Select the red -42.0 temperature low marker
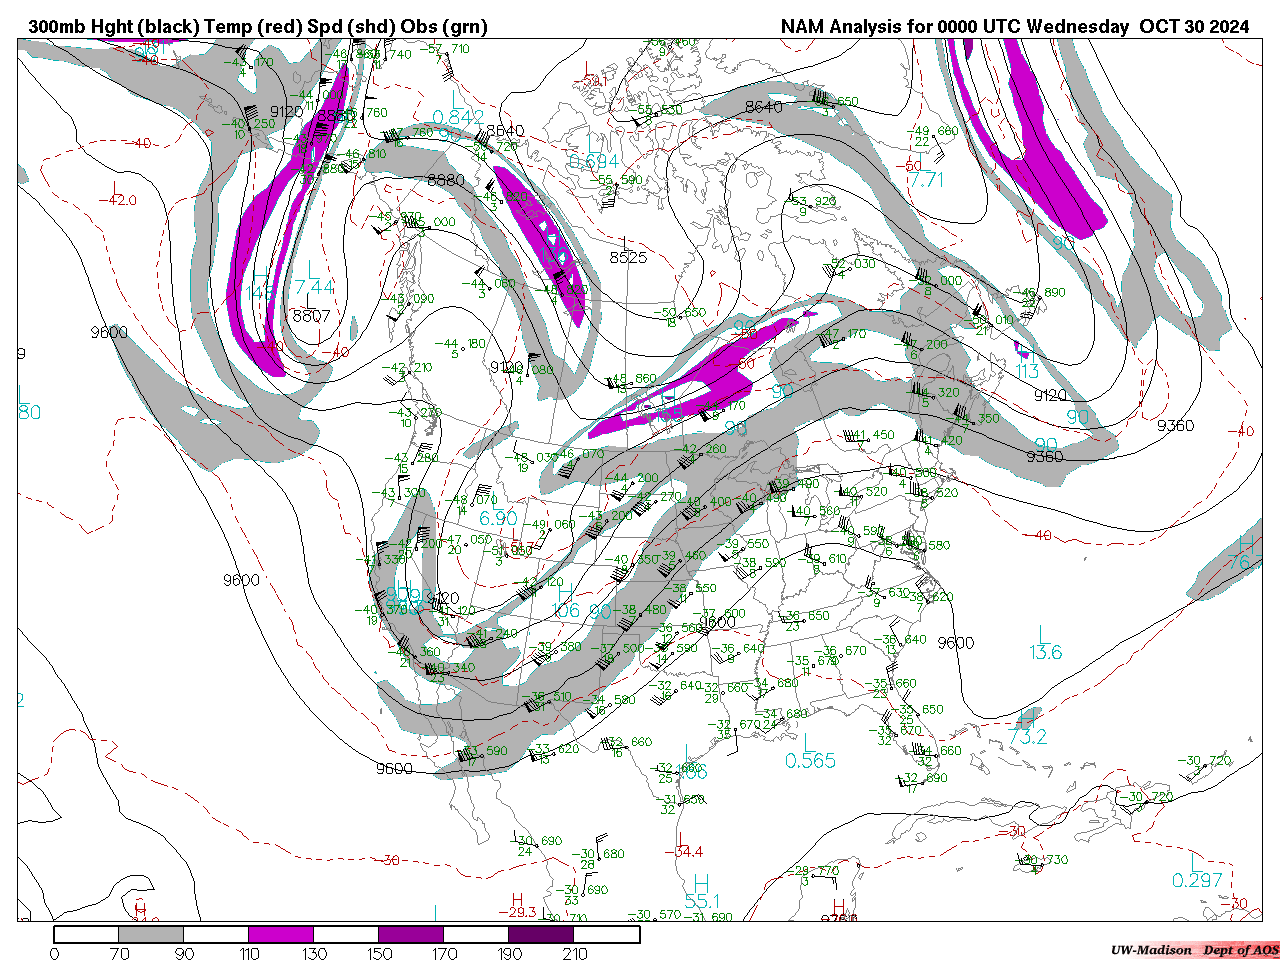 point(117,200)
